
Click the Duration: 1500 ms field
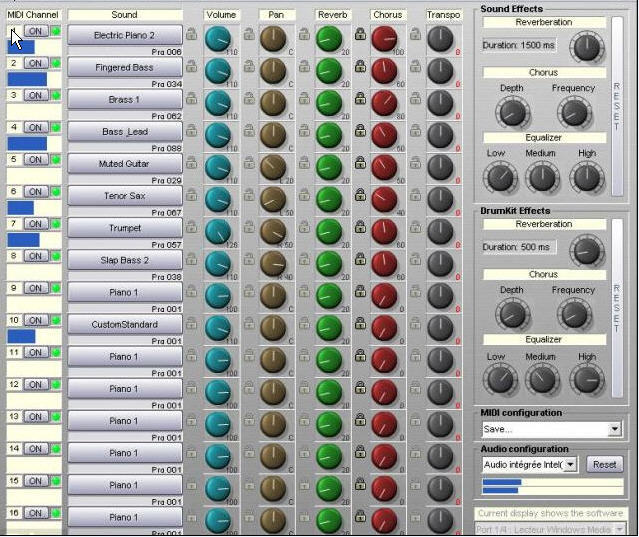(x=518, y=45)
